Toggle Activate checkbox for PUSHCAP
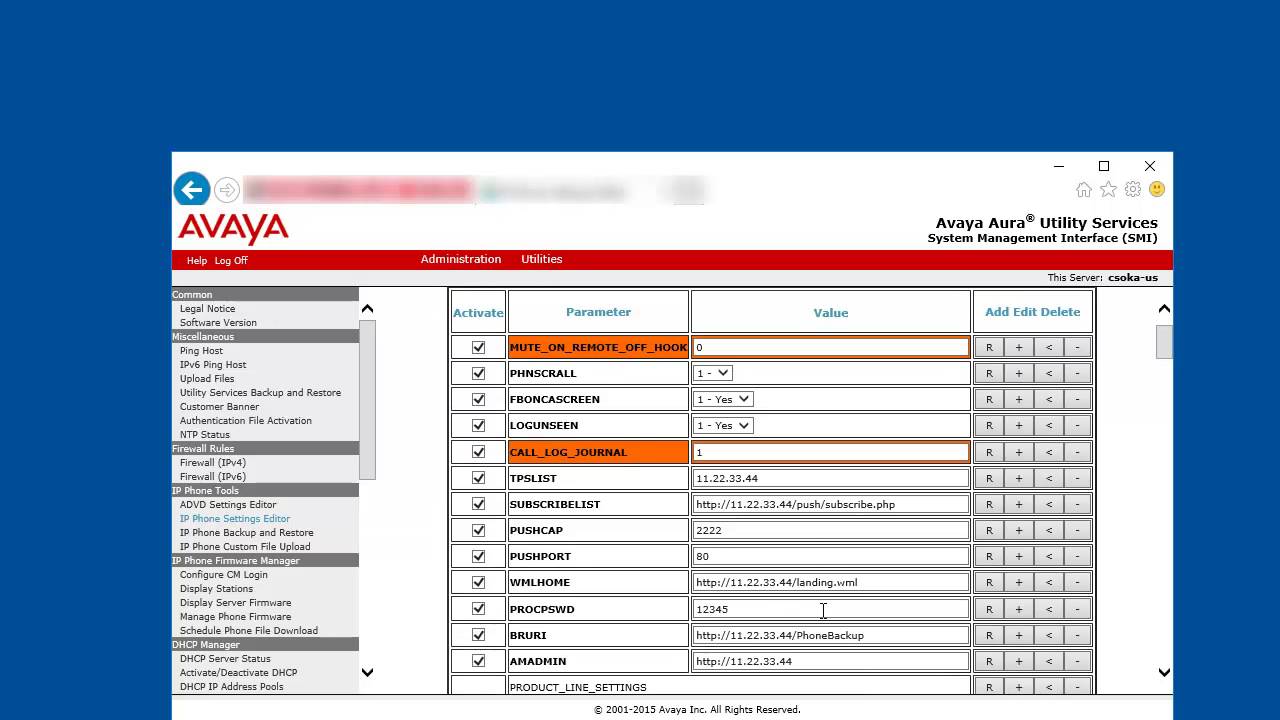 (x=478, y=530)
